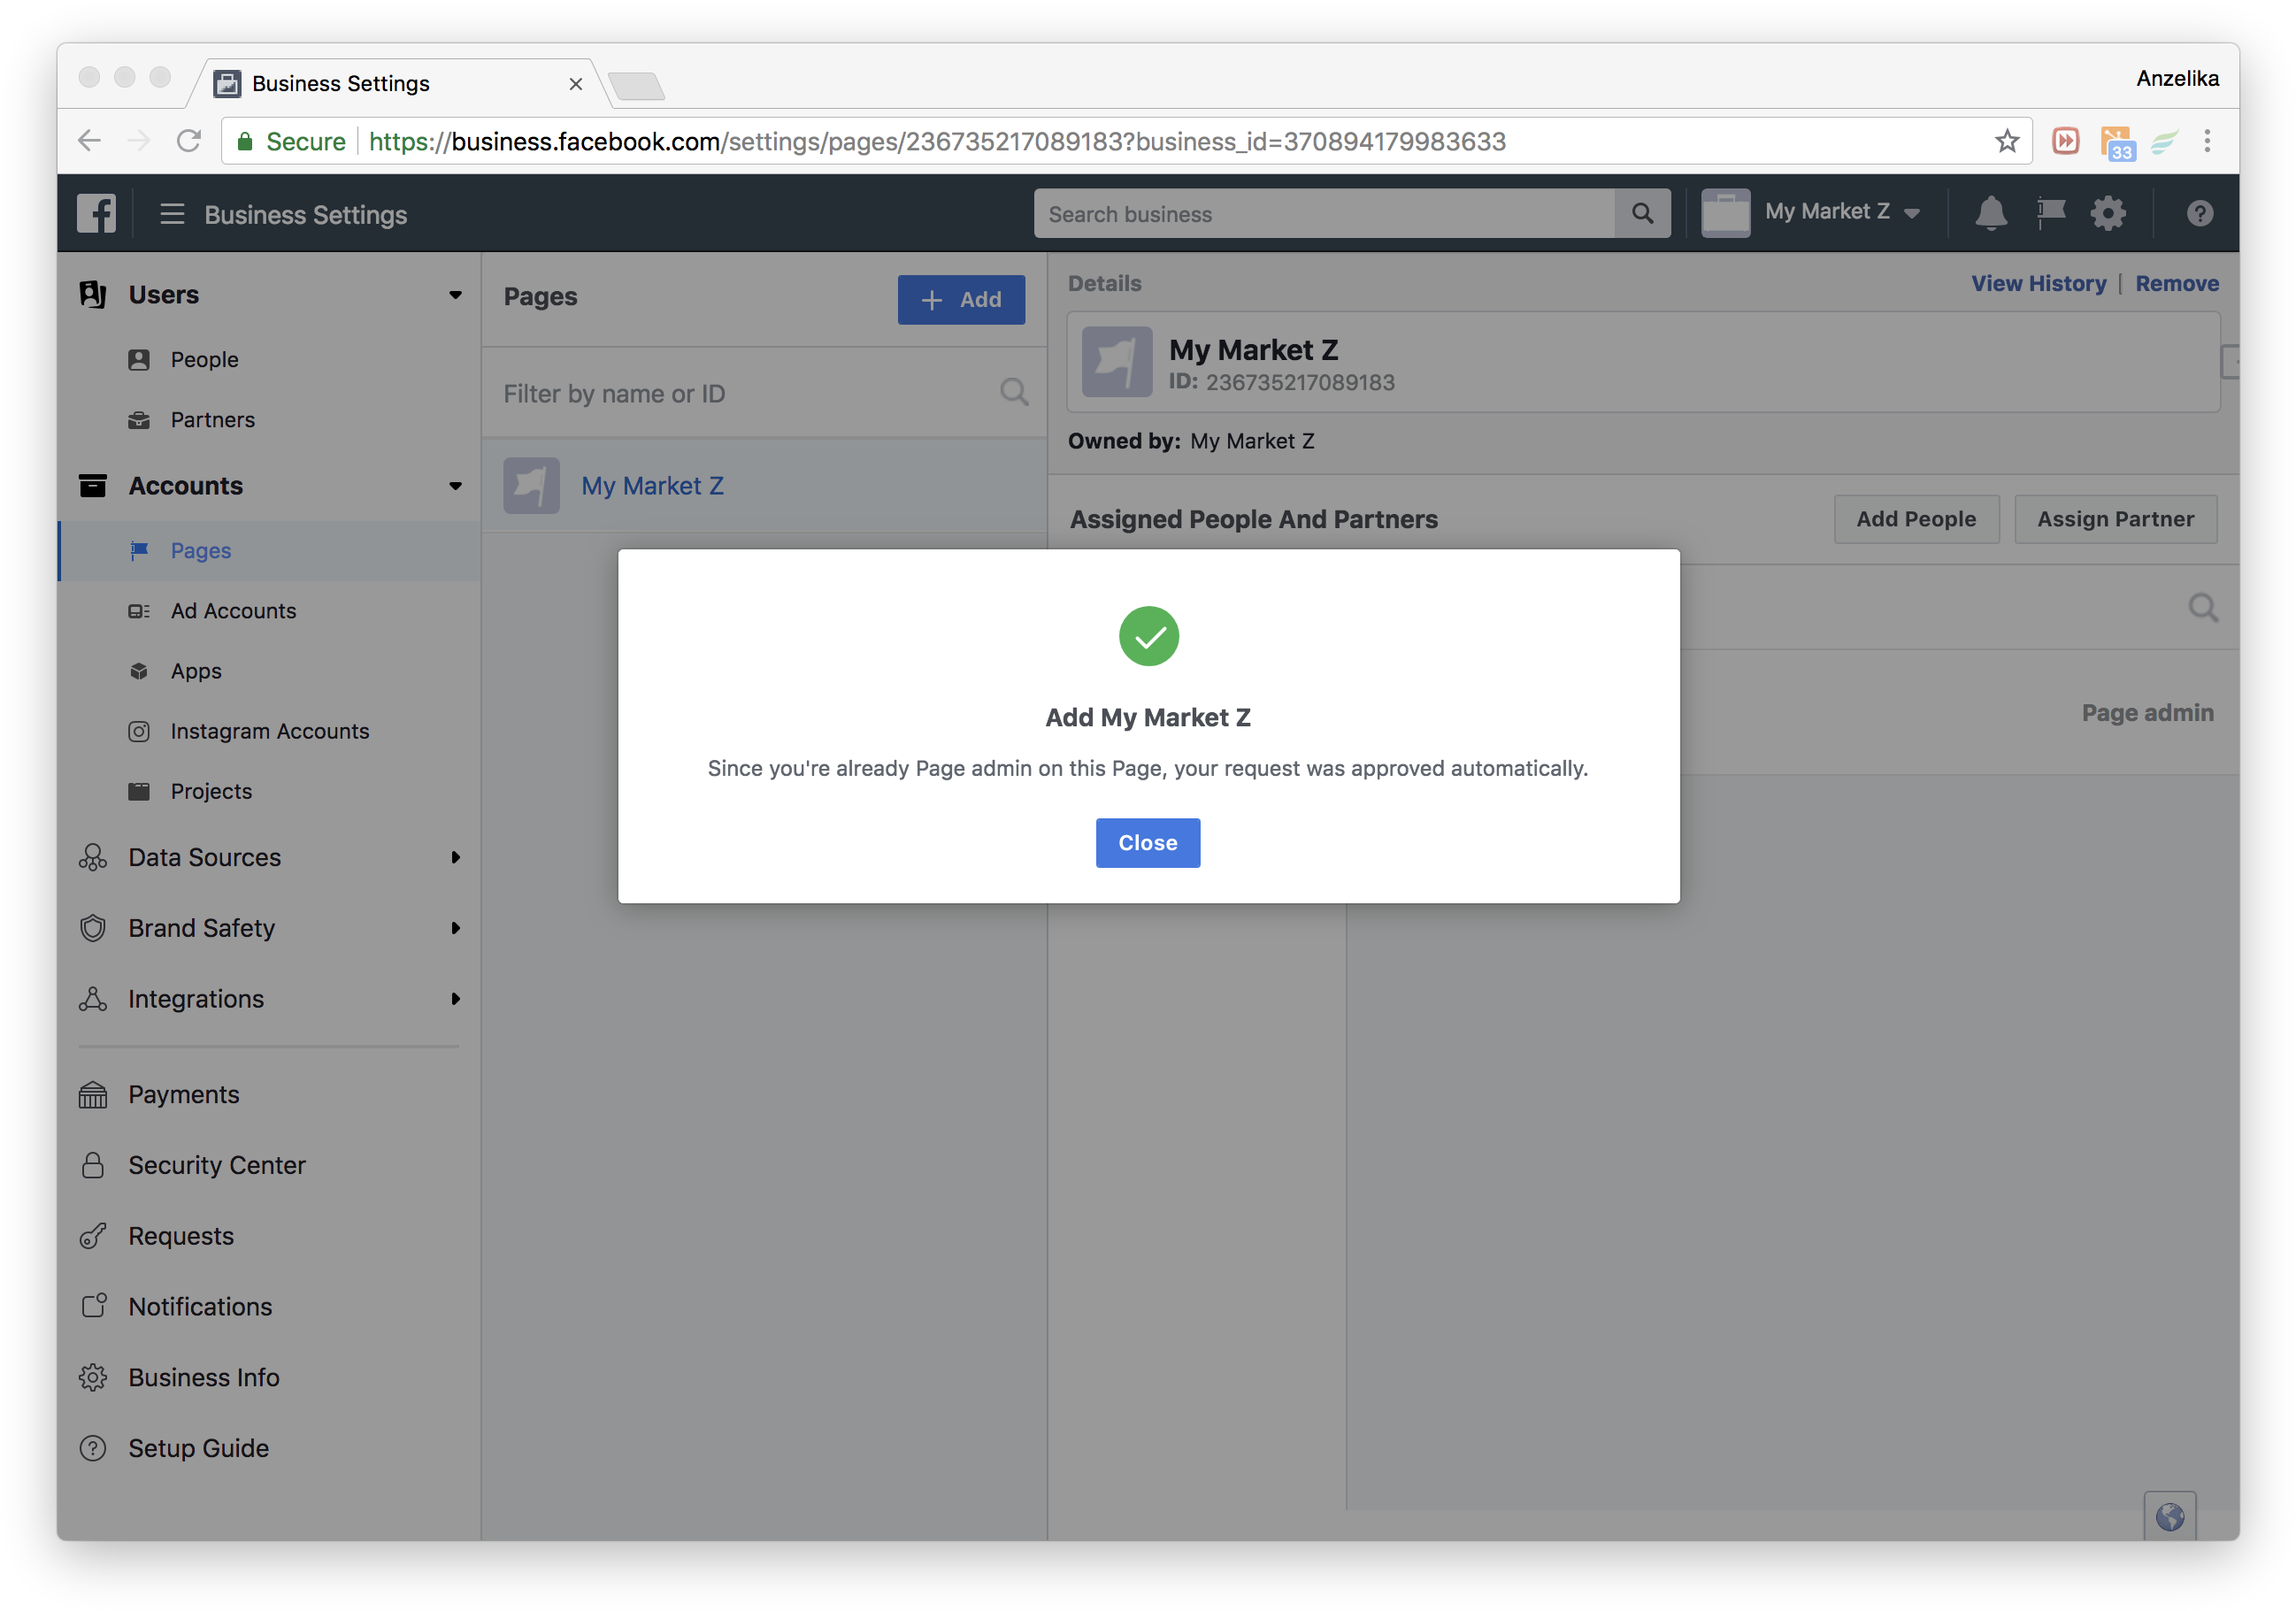Click the Accounts section box icon
The height and width of the screenshot is (1611, 2296).
93,486
